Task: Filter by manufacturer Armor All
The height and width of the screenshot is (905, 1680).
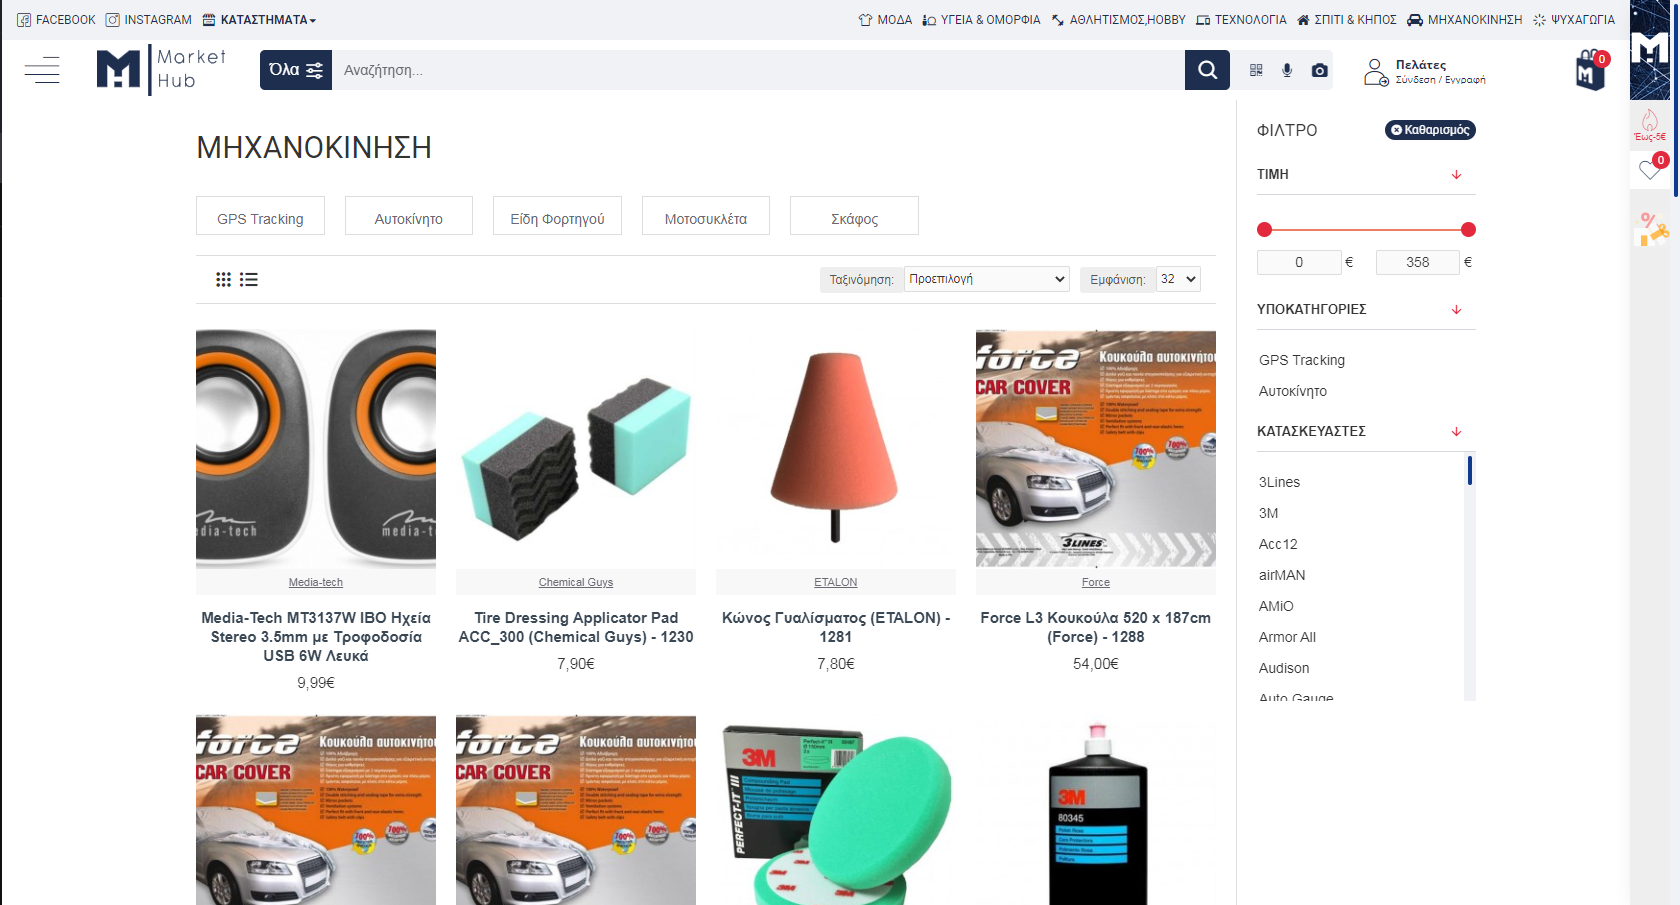Action: pos(1287,637)
